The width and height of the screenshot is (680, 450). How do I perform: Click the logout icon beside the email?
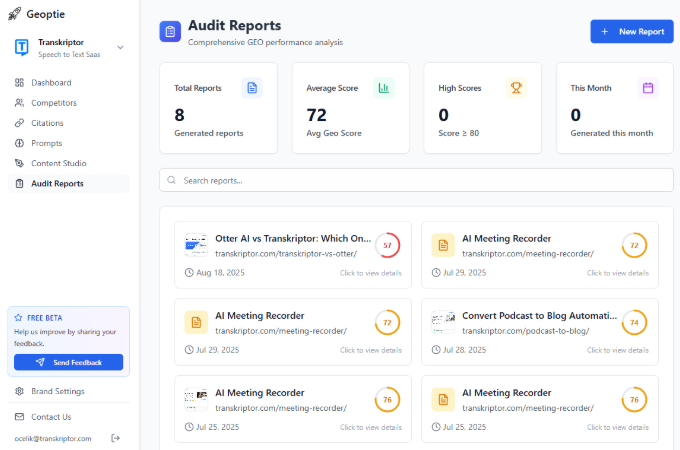(116, 438)
